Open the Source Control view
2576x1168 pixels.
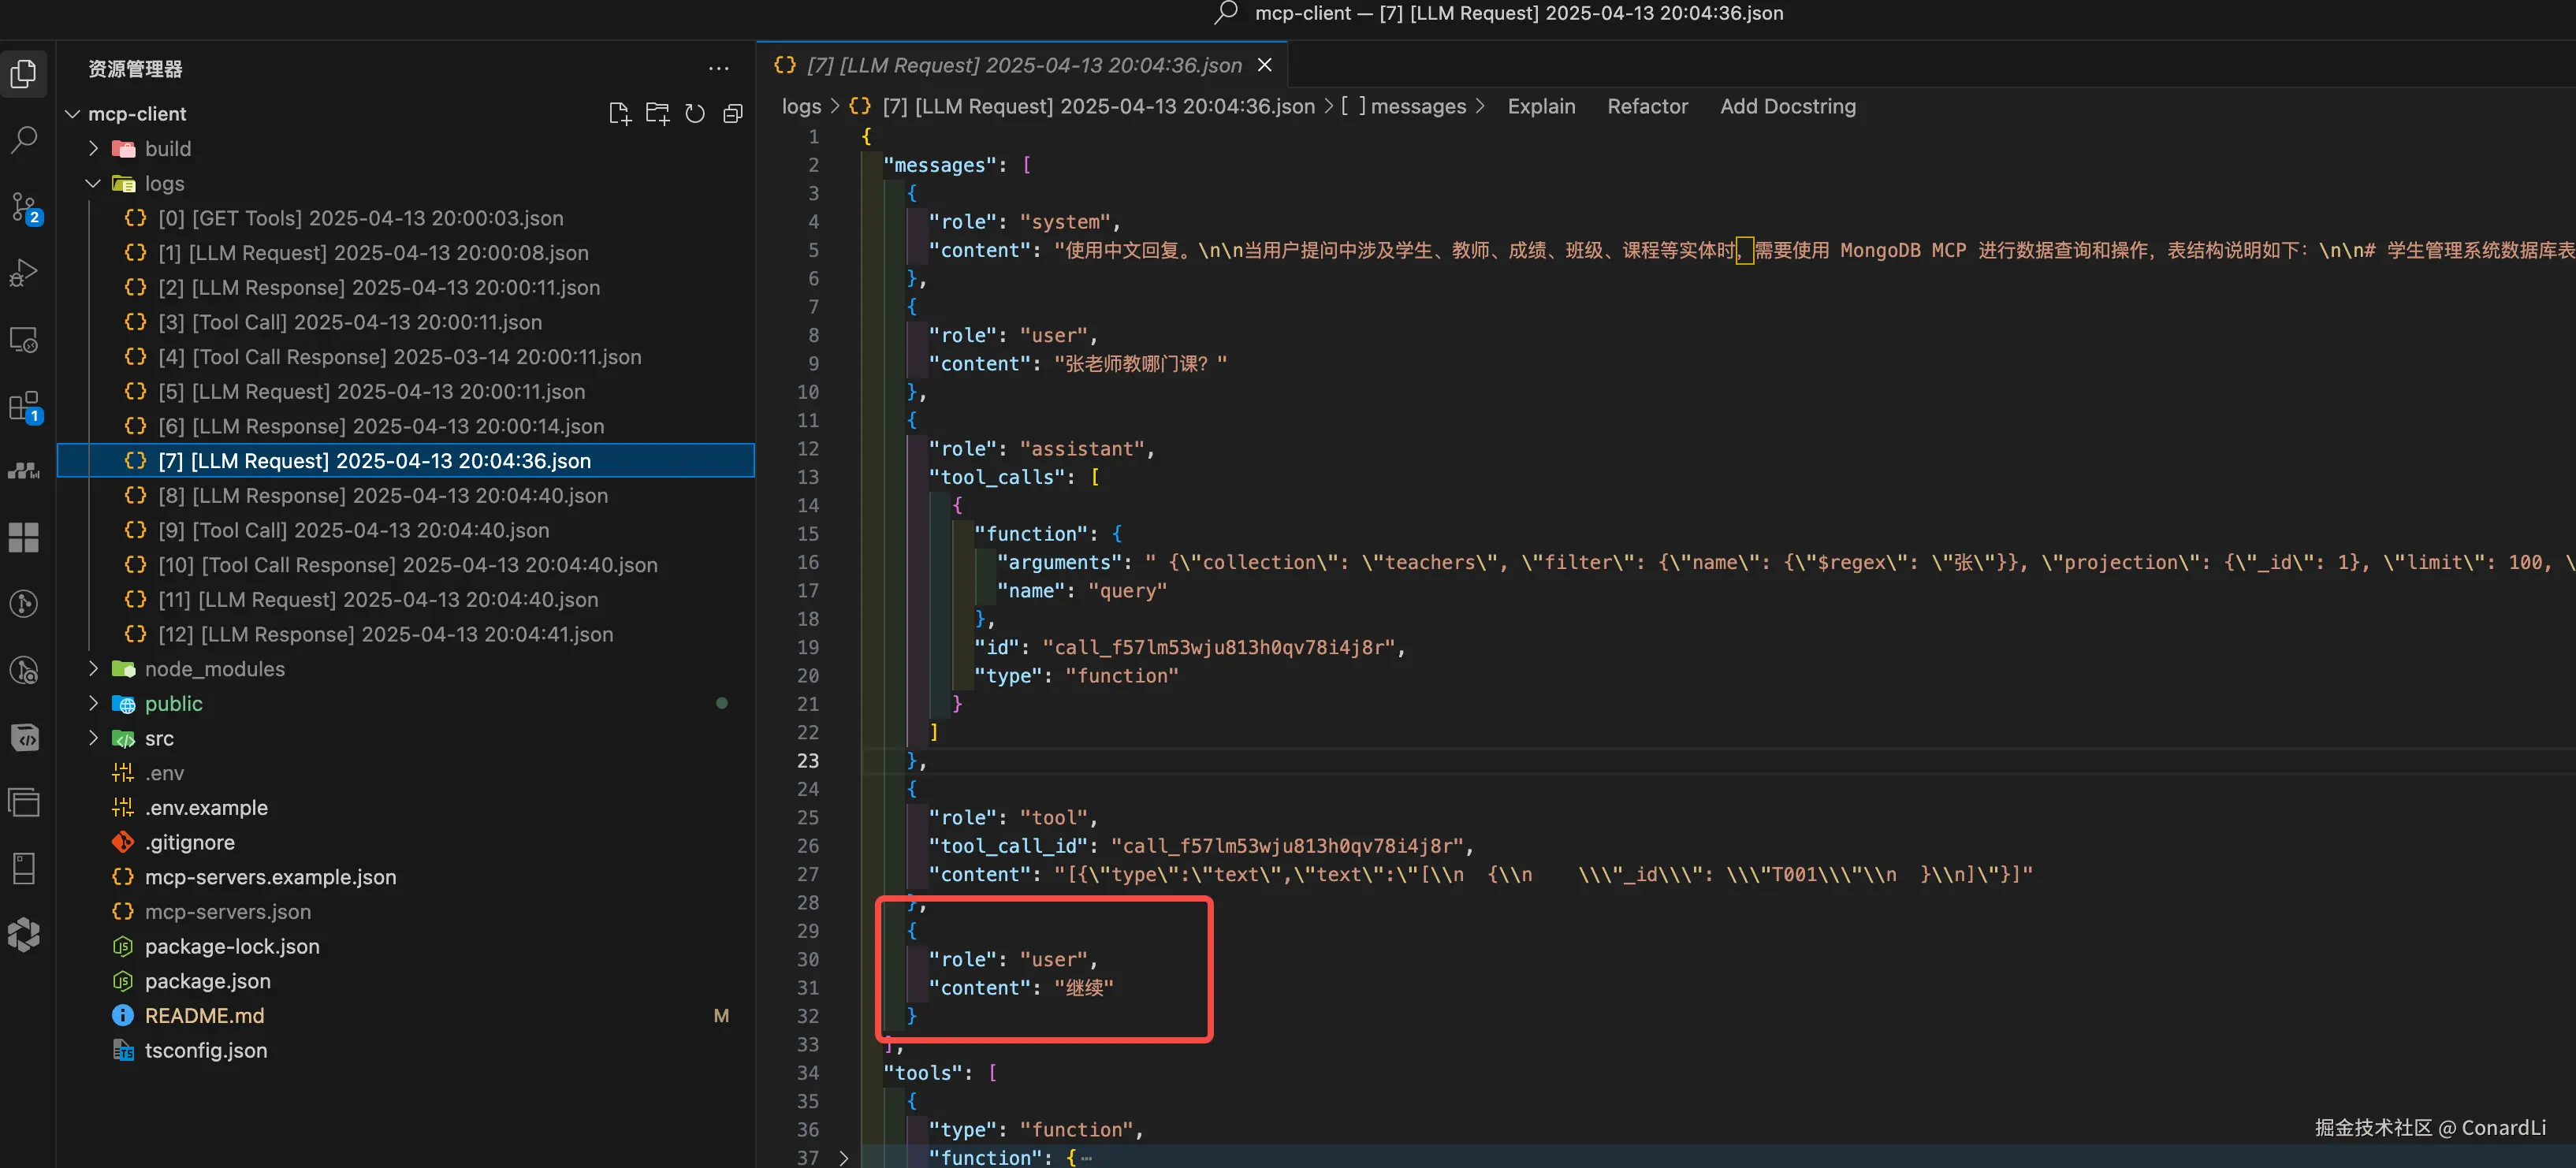(x=24, y=207)
